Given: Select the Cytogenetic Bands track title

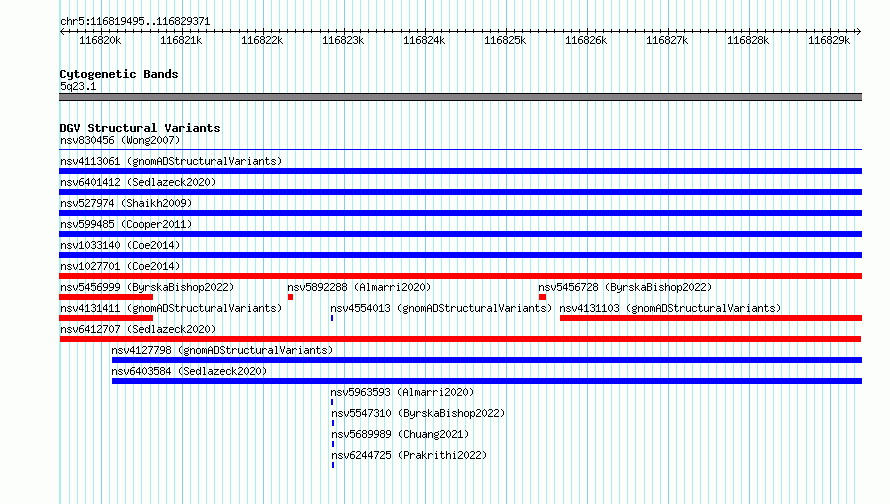Looking at the screenshot, I should pyautogui.click(x=119, y=74).
